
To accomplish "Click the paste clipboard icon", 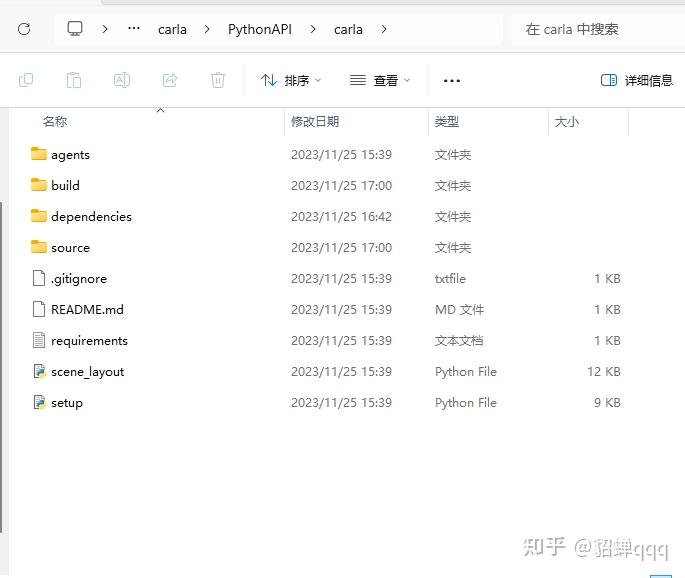I will [74, 80].
